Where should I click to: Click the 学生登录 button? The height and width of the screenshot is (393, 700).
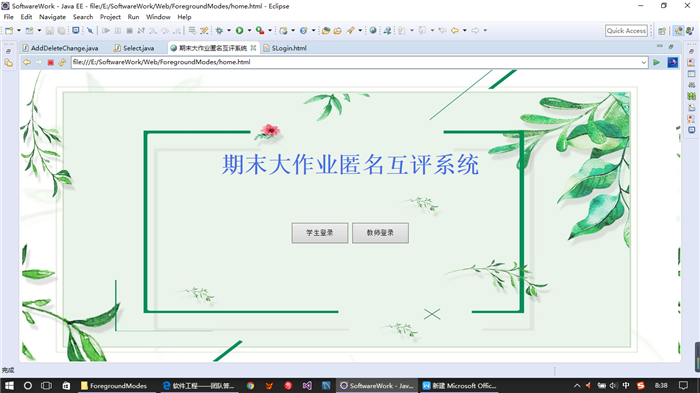[x=320, y=233]
